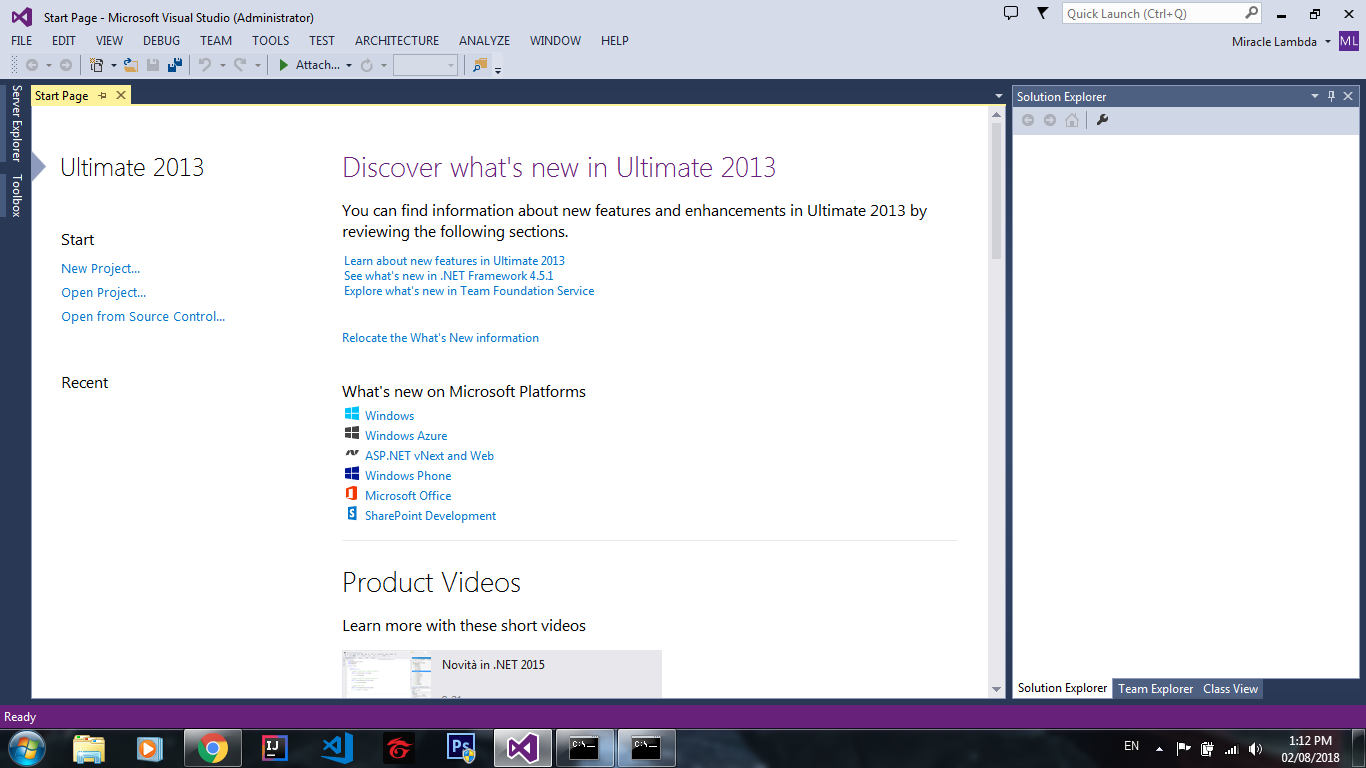Switch to the Team Explorer tab
The width and height of the screenshot is (1366, 768).
tap(1156, 688)
